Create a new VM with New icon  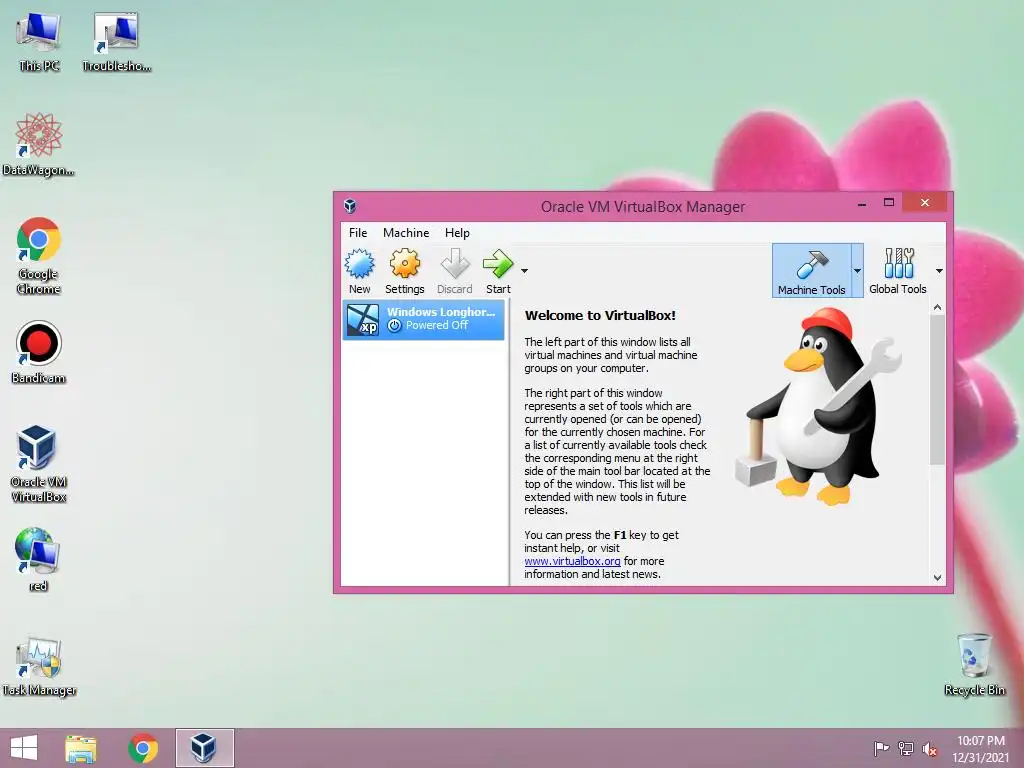359,271
